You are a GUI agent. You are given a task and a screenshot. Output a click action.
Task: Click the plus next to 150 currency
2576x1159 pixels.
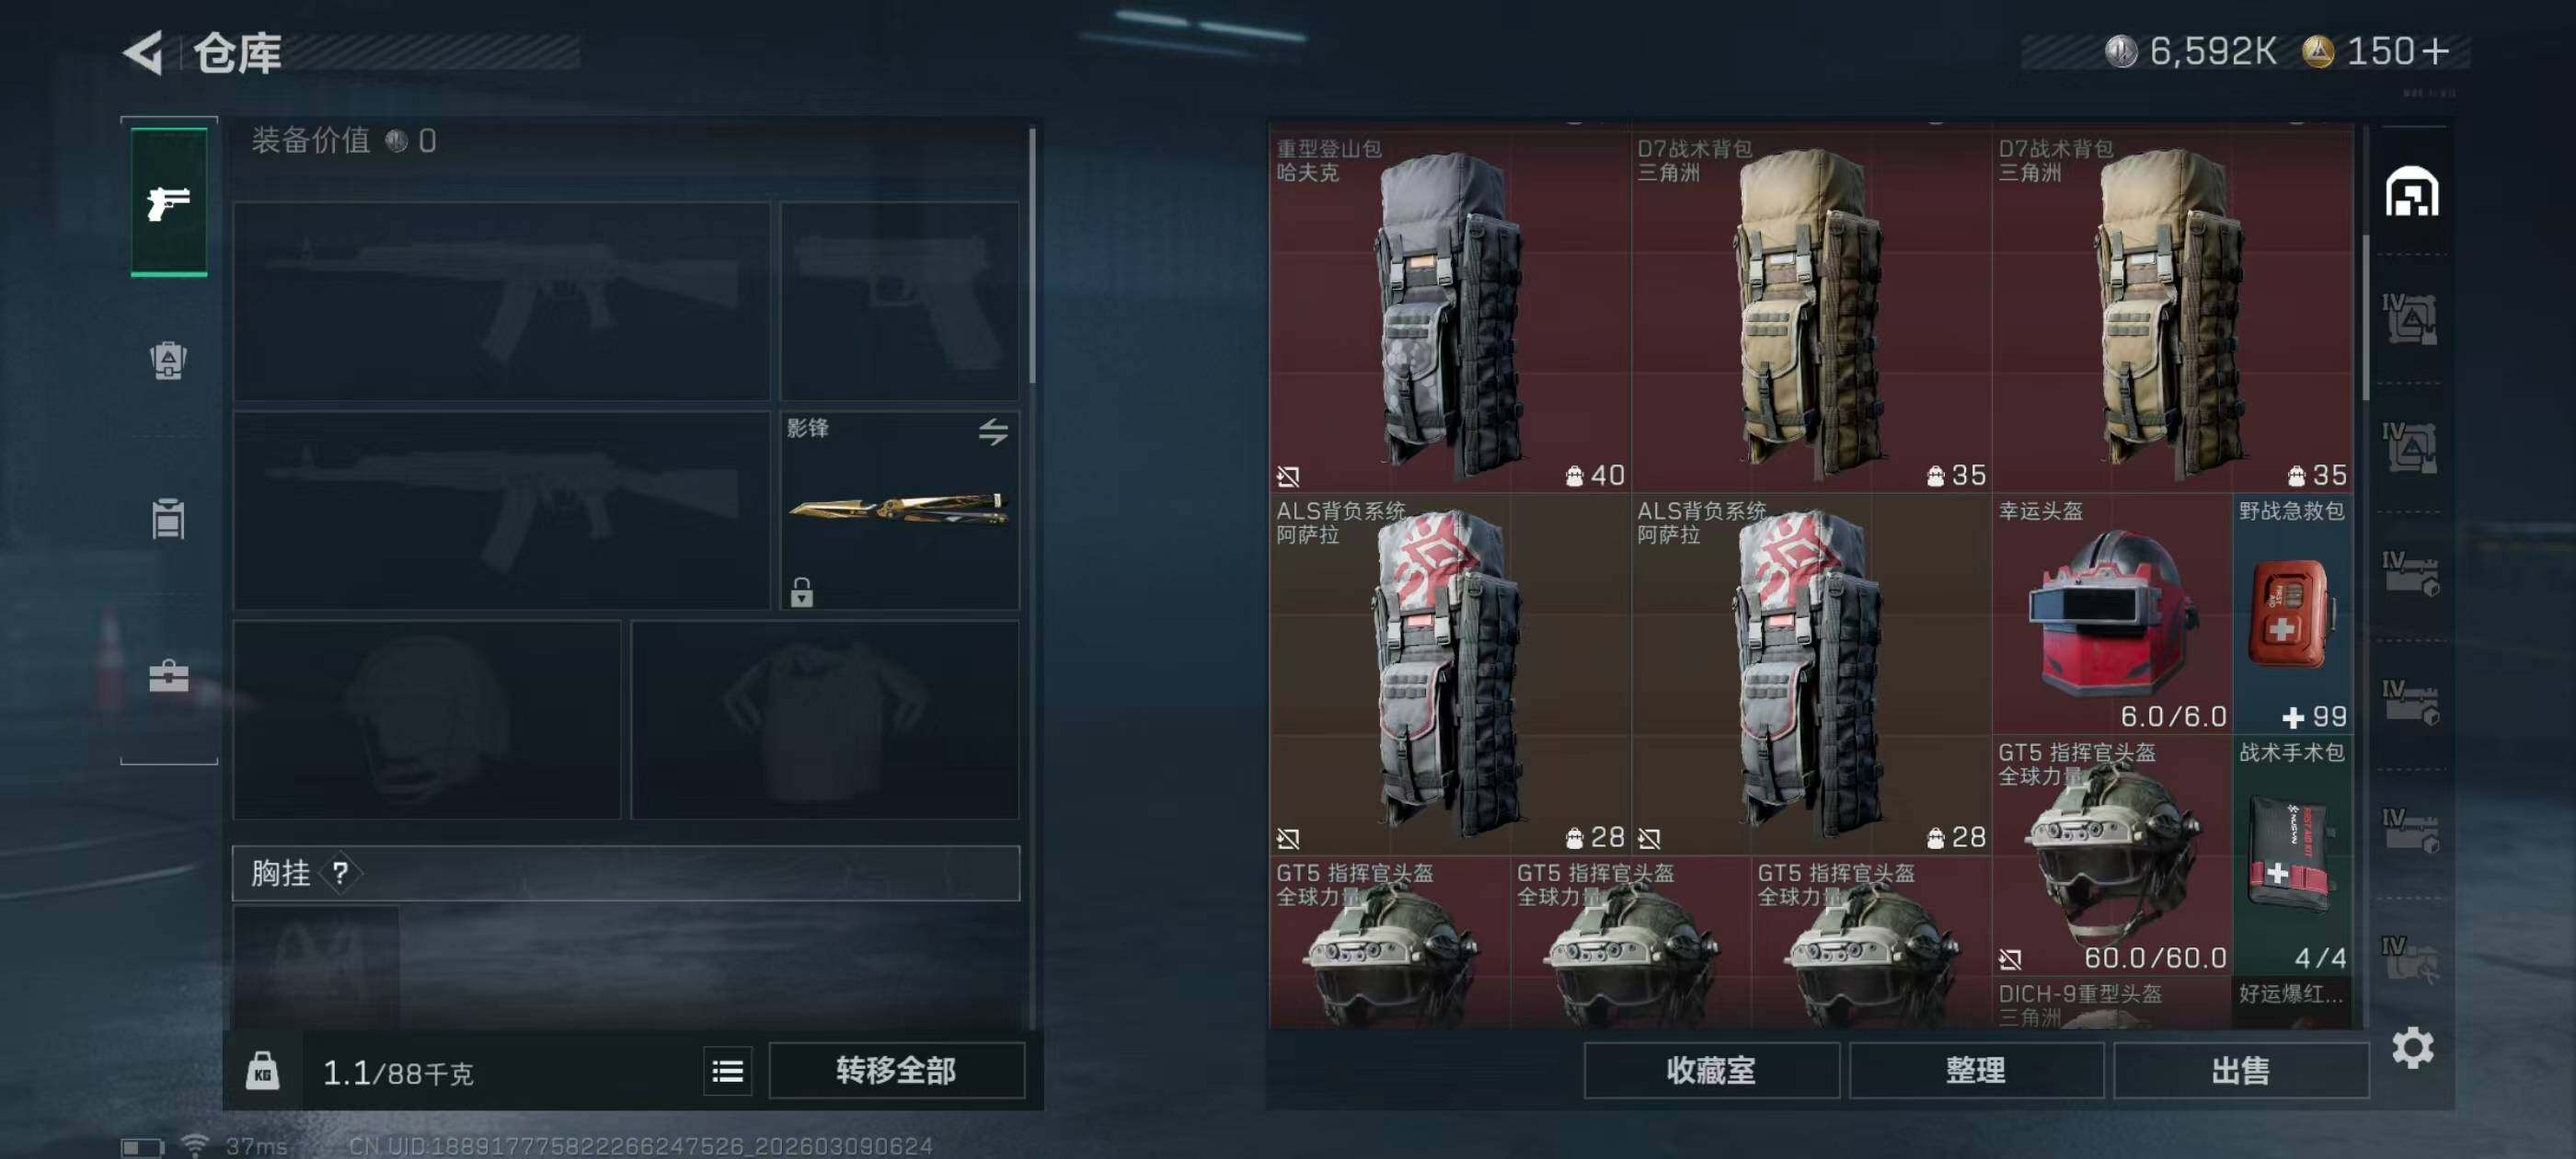2437,51
